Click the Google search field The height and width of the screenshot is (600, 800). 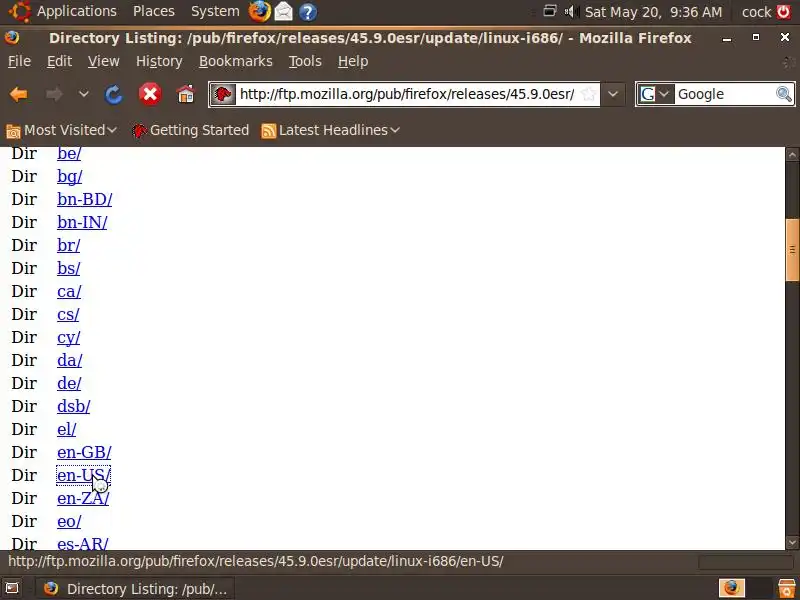pyautogui.click(x=723, y=94)
